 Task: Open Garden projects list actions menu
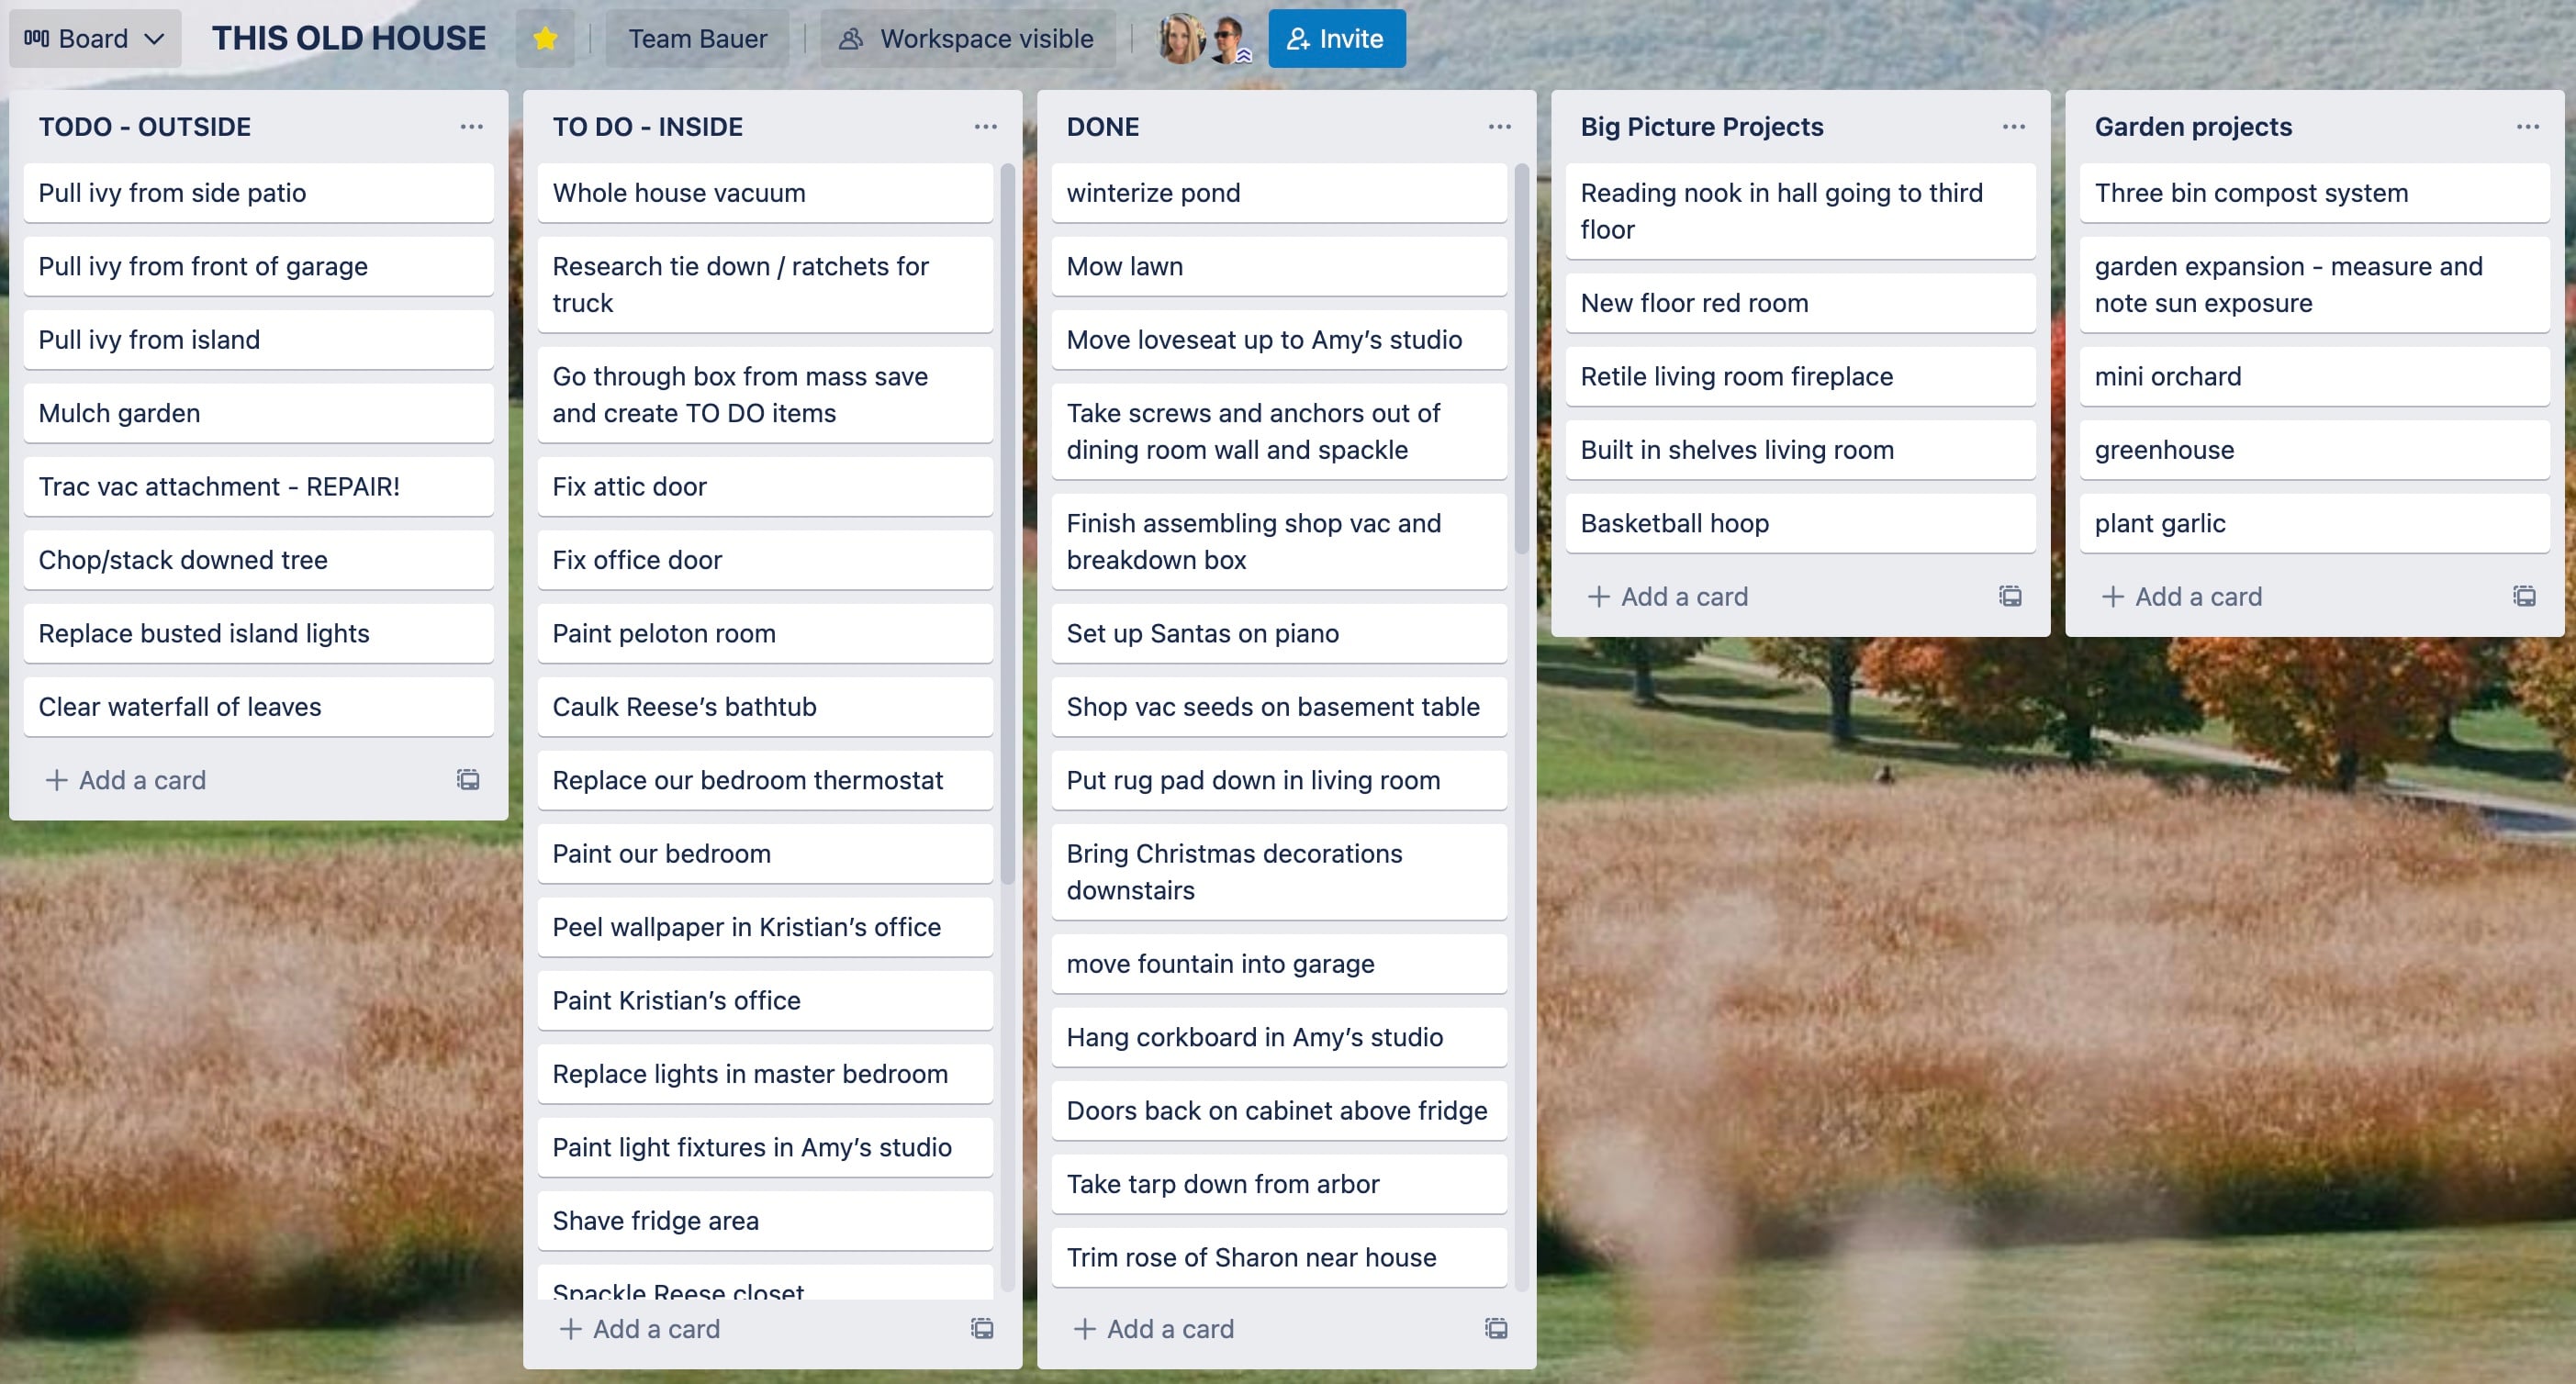[2527, 127]
